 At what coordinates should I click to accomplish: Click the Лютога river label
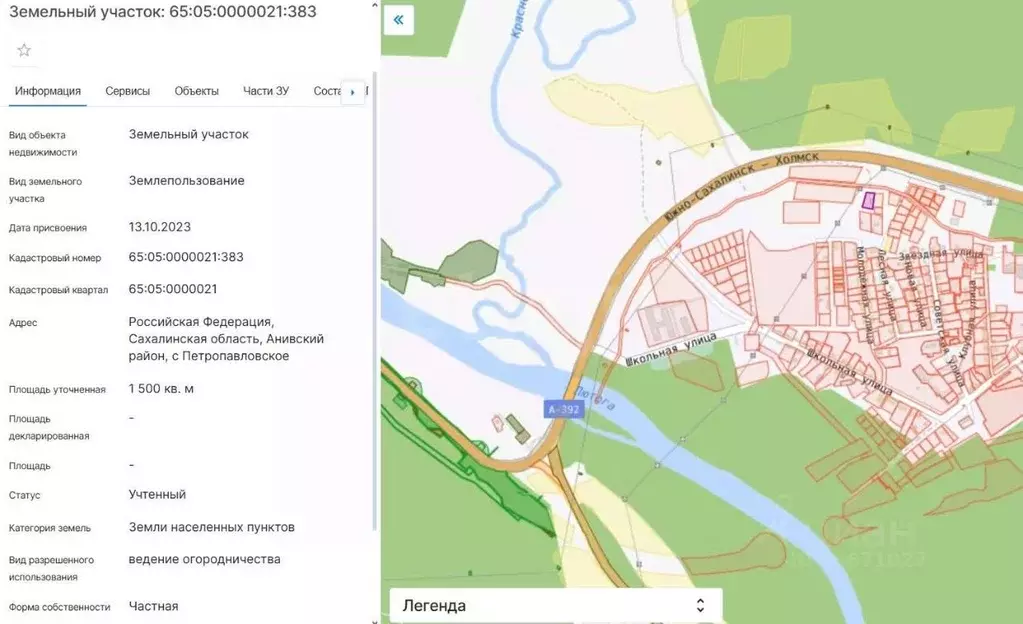(x=594, y=398)
